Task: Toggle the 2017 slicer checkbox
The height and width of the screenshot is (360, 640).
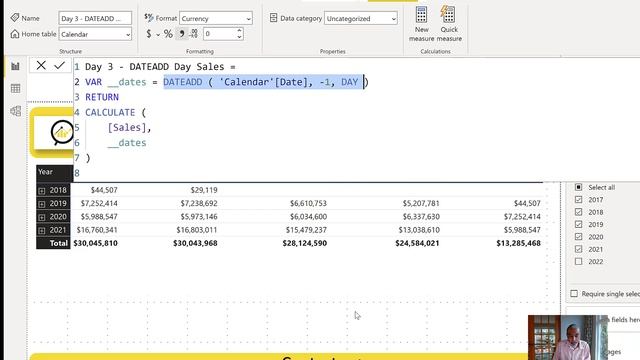Action: pyautogui.click(x=578, y=199)
